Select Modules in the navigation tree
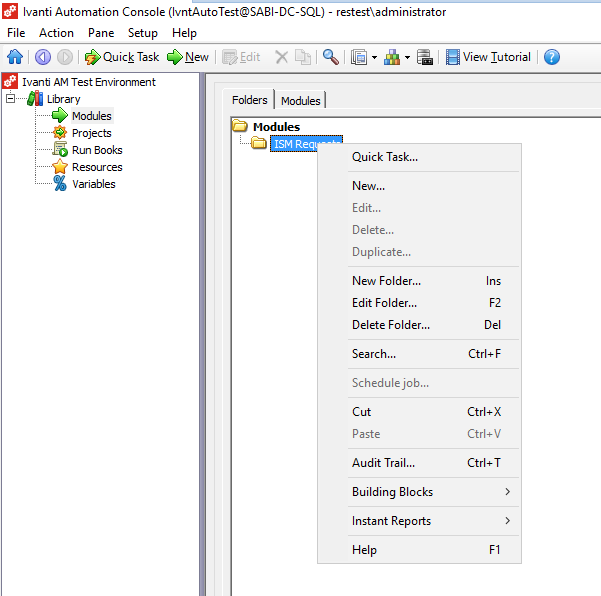This screenshot has height=596, width=601. coord(92,116)
